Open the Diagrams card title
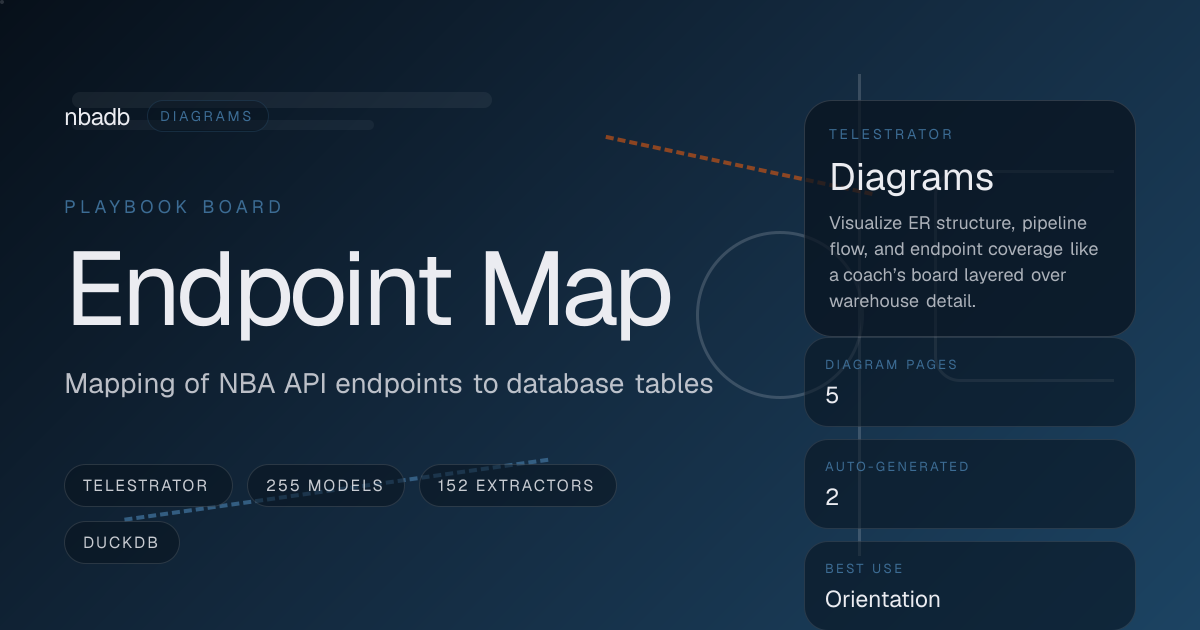Viewport: 1200px width, 630px height. click(x=911, y=178)
